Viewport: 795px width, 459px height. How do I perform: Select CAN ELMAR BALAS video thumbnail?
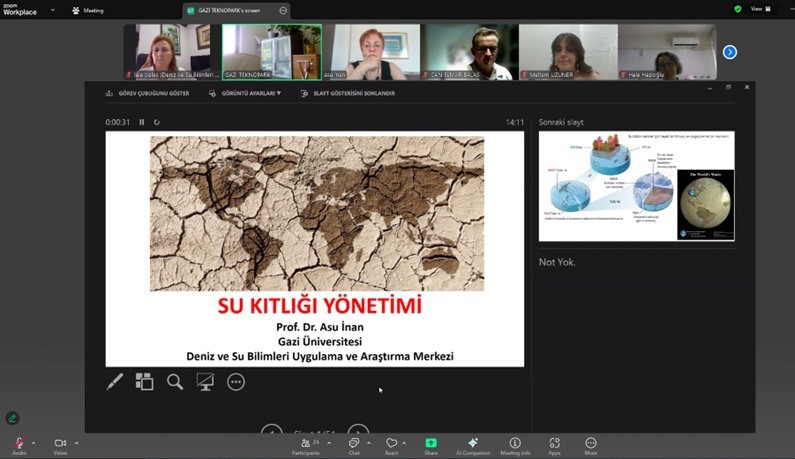click(x=470, y=52)
